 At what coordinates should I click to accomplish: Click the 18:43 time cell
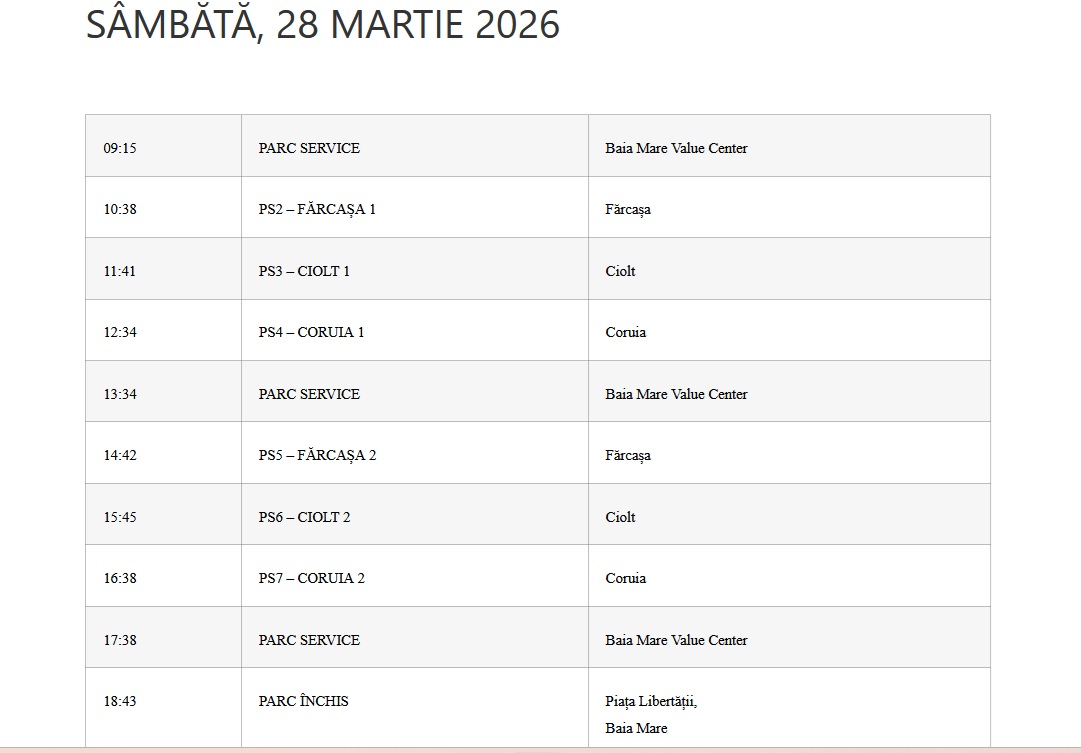(x=120, y=701)
